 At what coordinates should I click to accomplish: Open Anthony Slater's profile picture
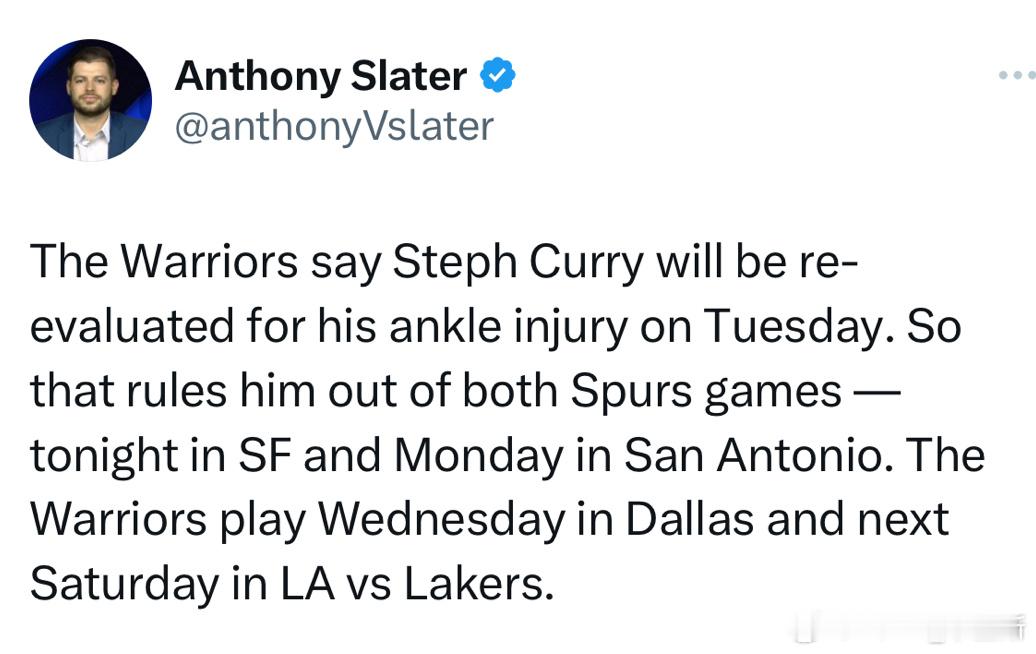90,100
